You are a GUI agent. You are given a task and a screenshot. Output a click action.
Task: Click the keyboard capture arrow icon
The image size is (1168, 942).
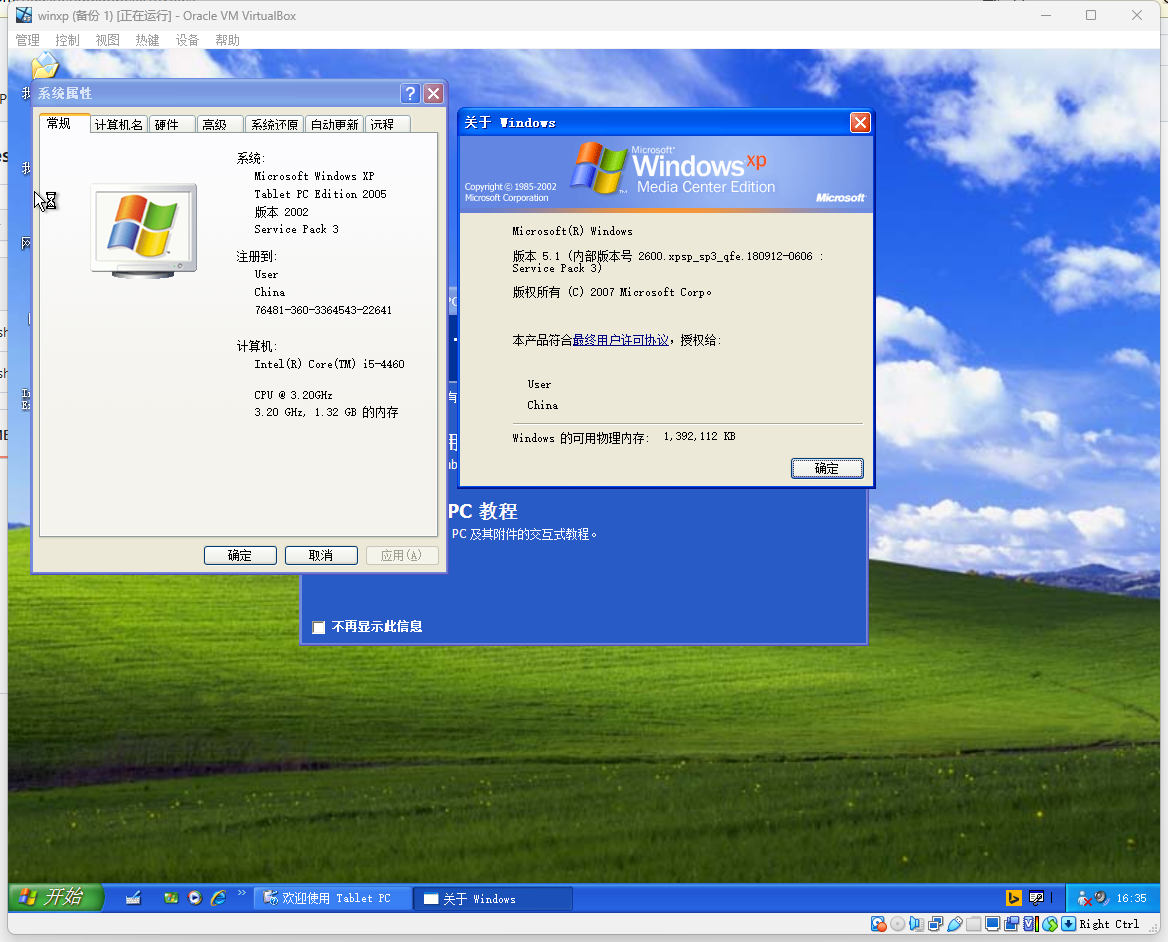coord(1068,924)
